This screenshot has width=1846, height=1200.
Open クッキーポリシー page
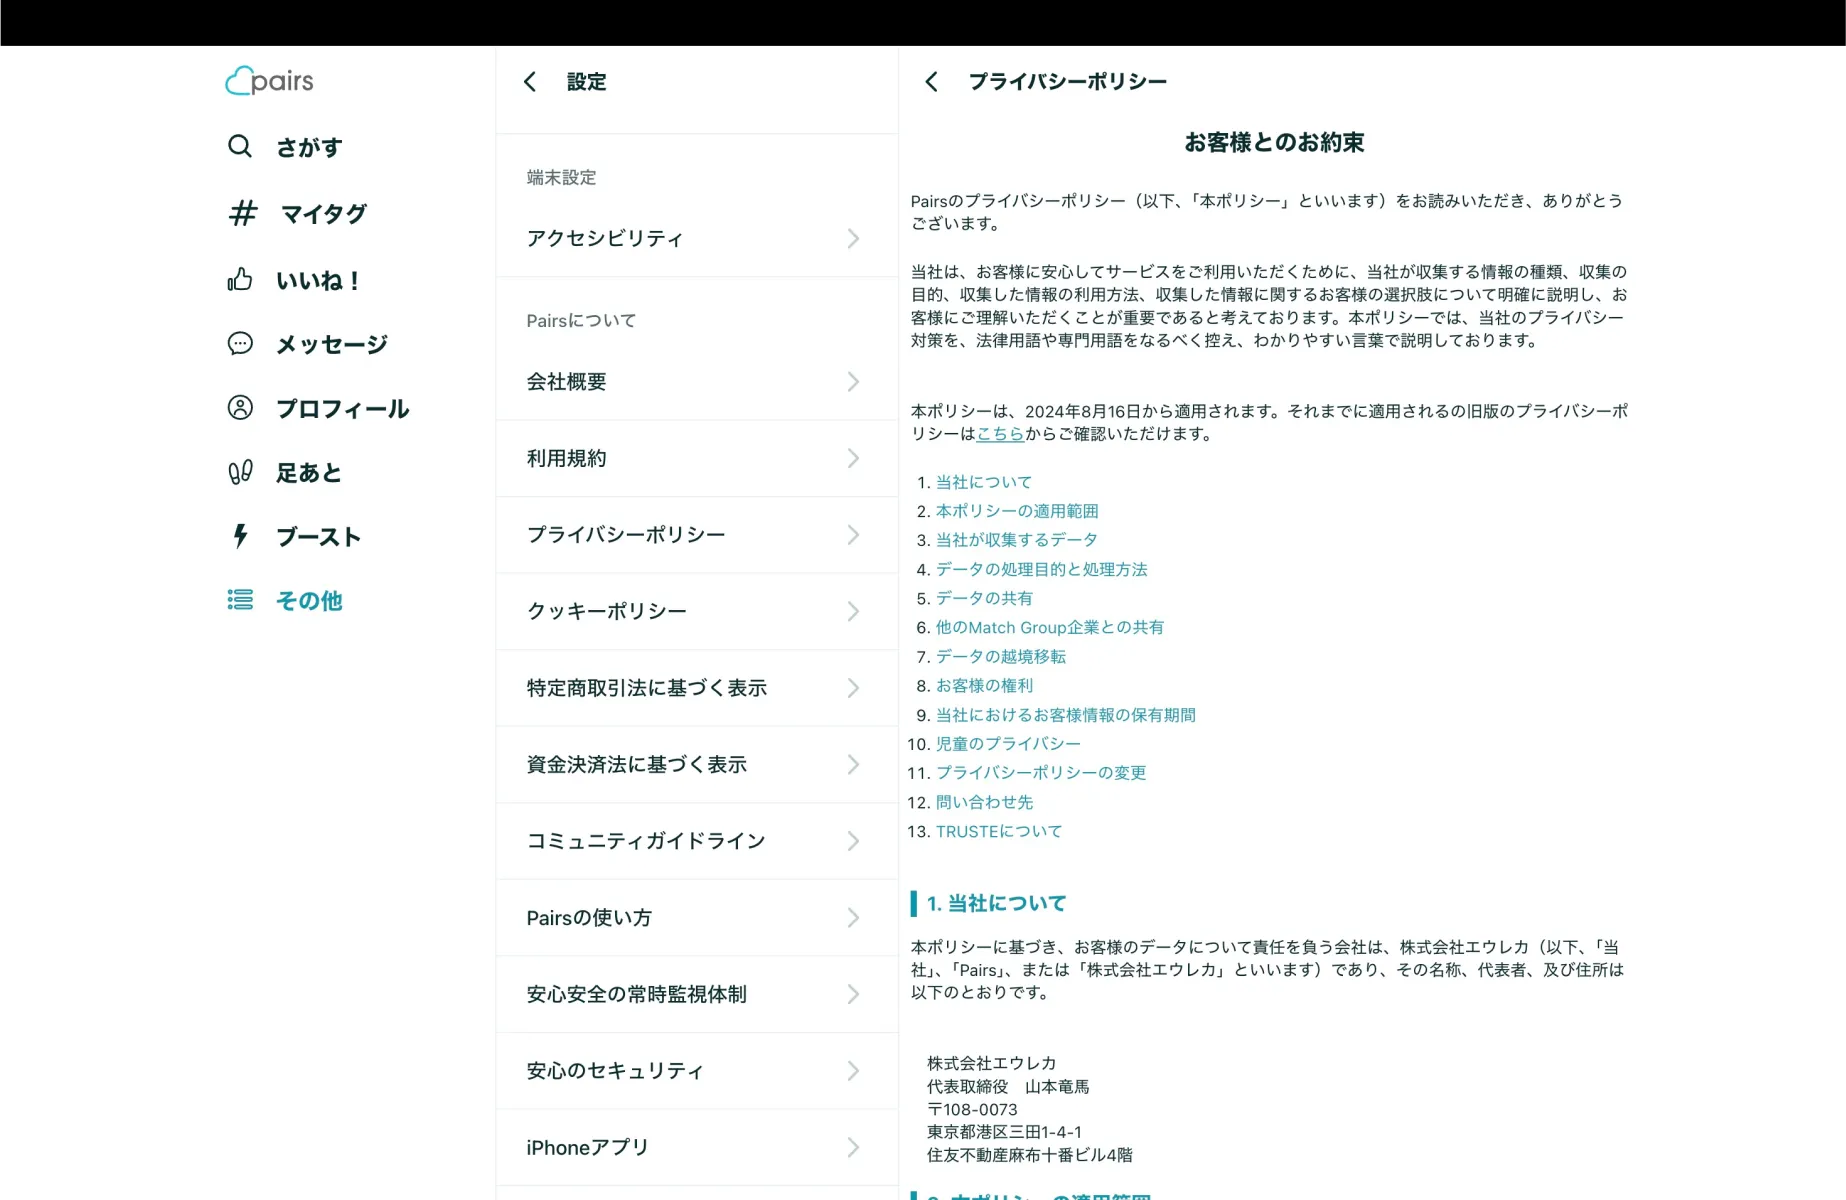(697, 611)
